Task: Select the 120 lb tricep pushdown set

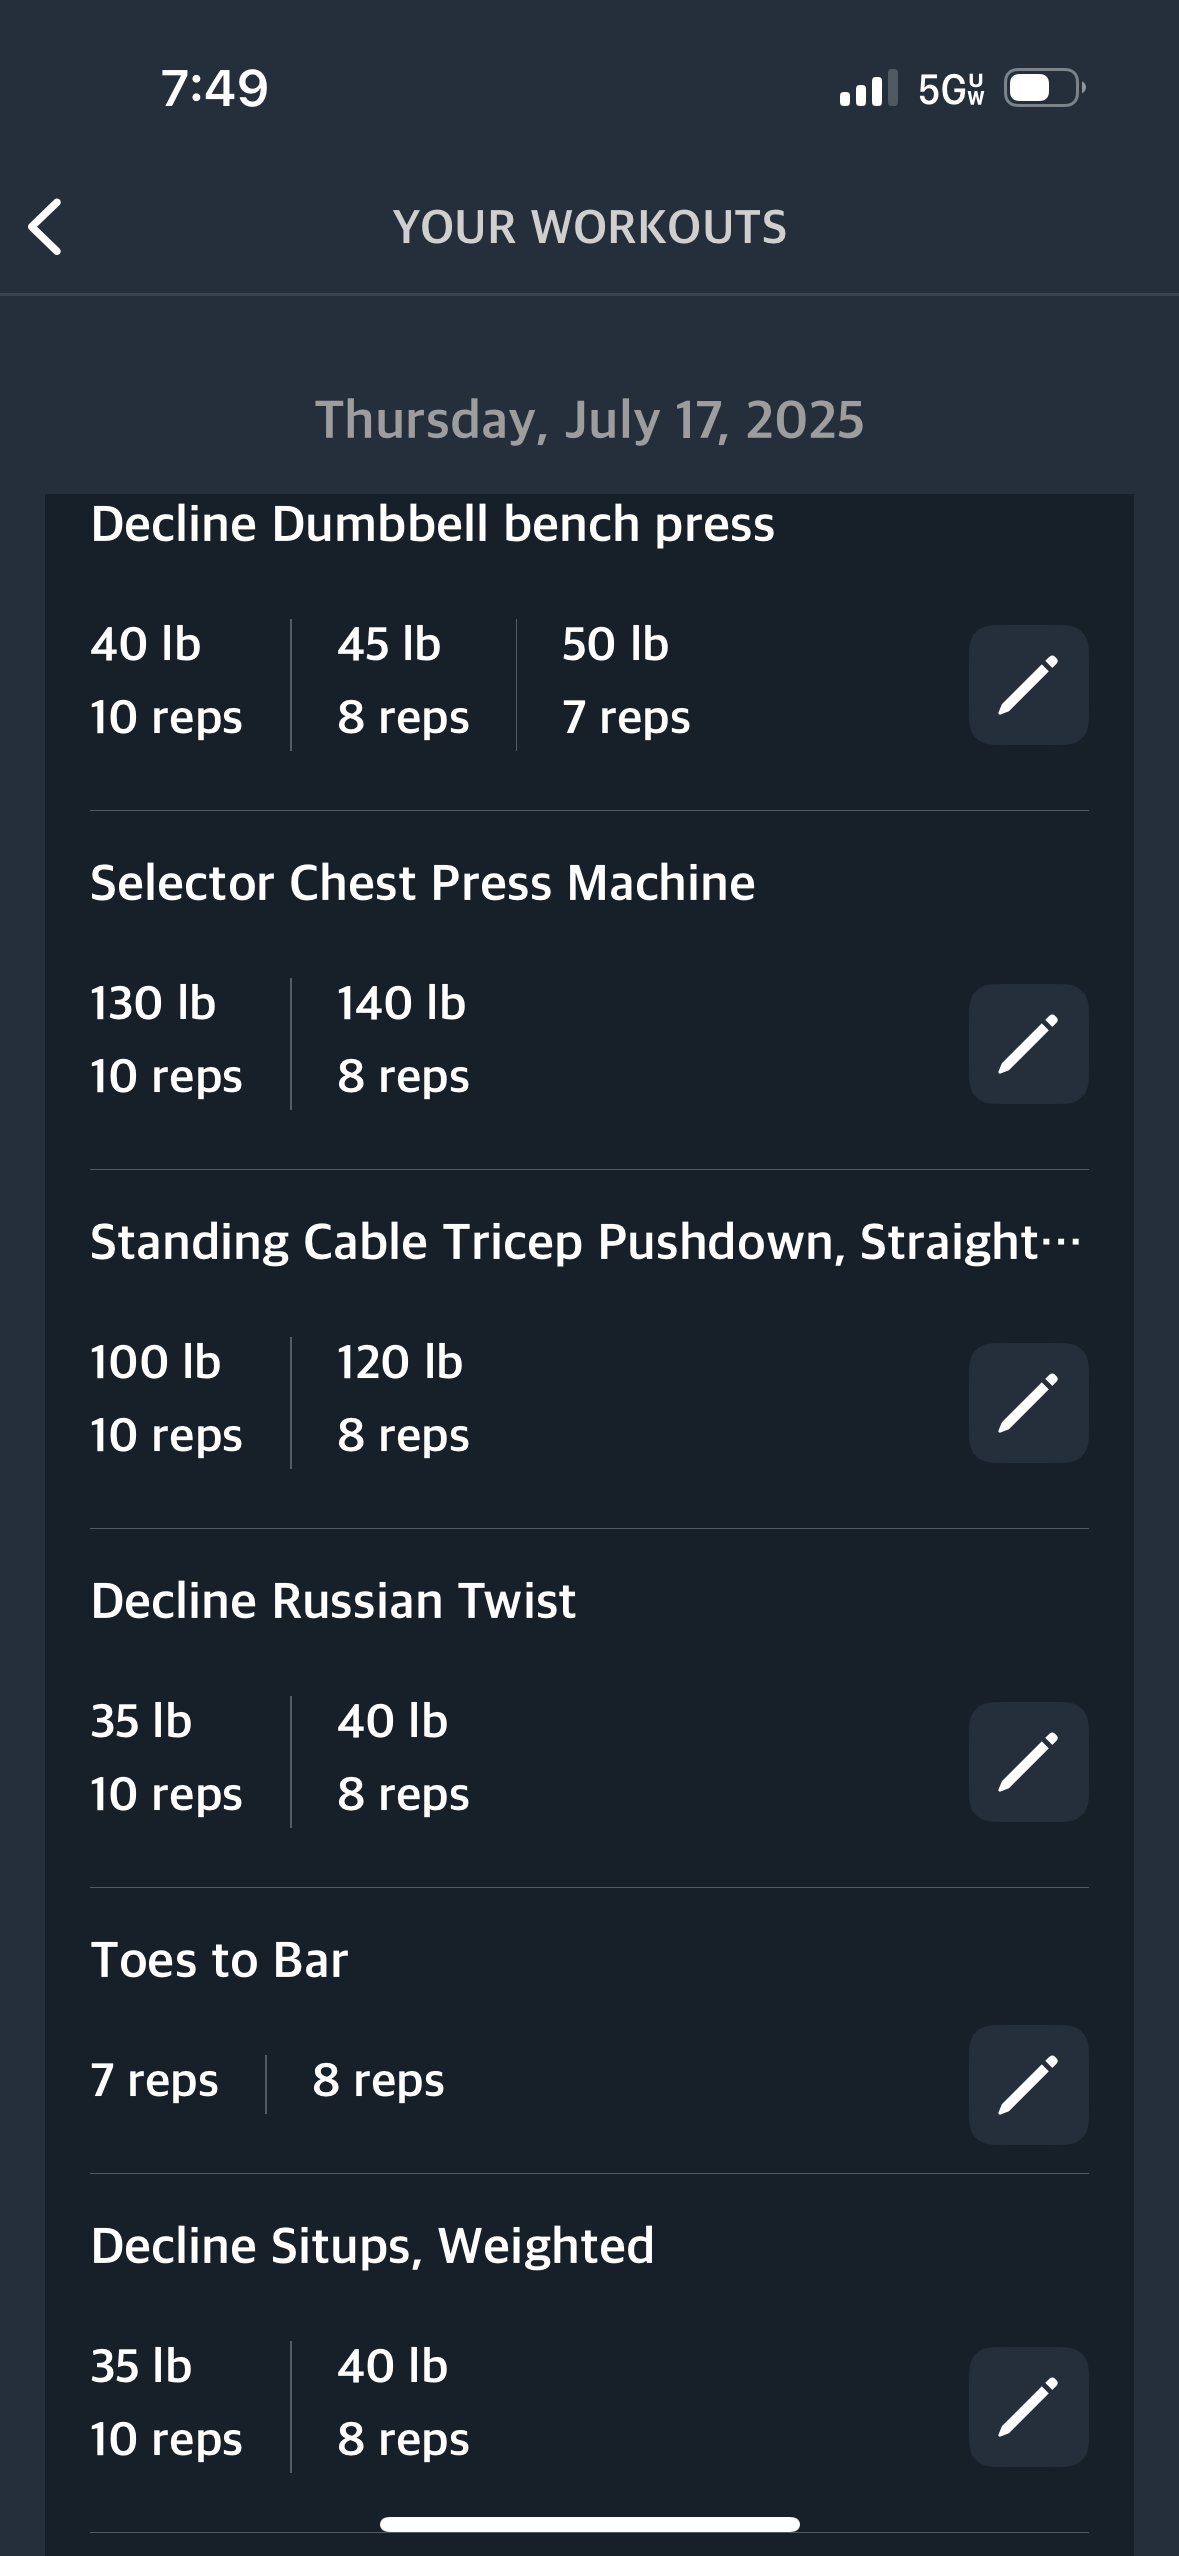Action: coord(403,1398)
